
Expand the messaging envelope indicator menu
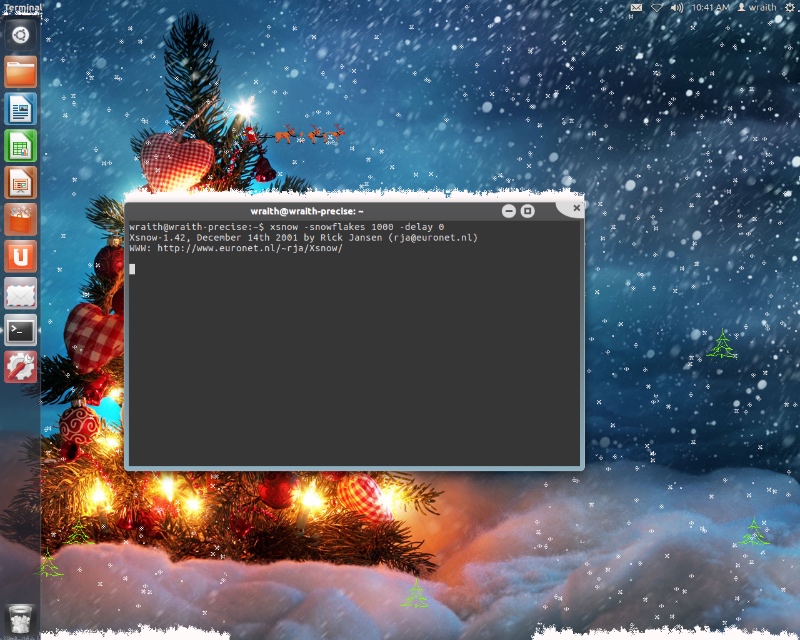(636, 8)
